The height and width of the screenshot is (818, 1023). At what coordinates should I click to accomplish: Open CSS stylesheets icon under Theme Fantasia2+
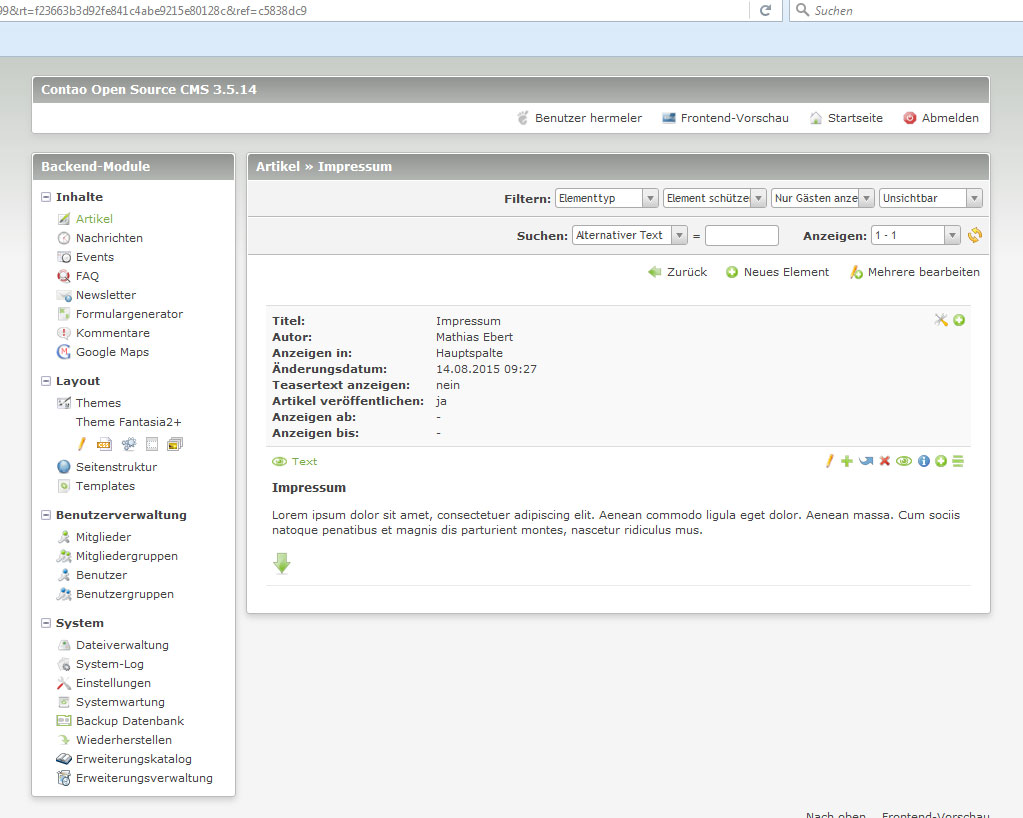pos(104,444)
